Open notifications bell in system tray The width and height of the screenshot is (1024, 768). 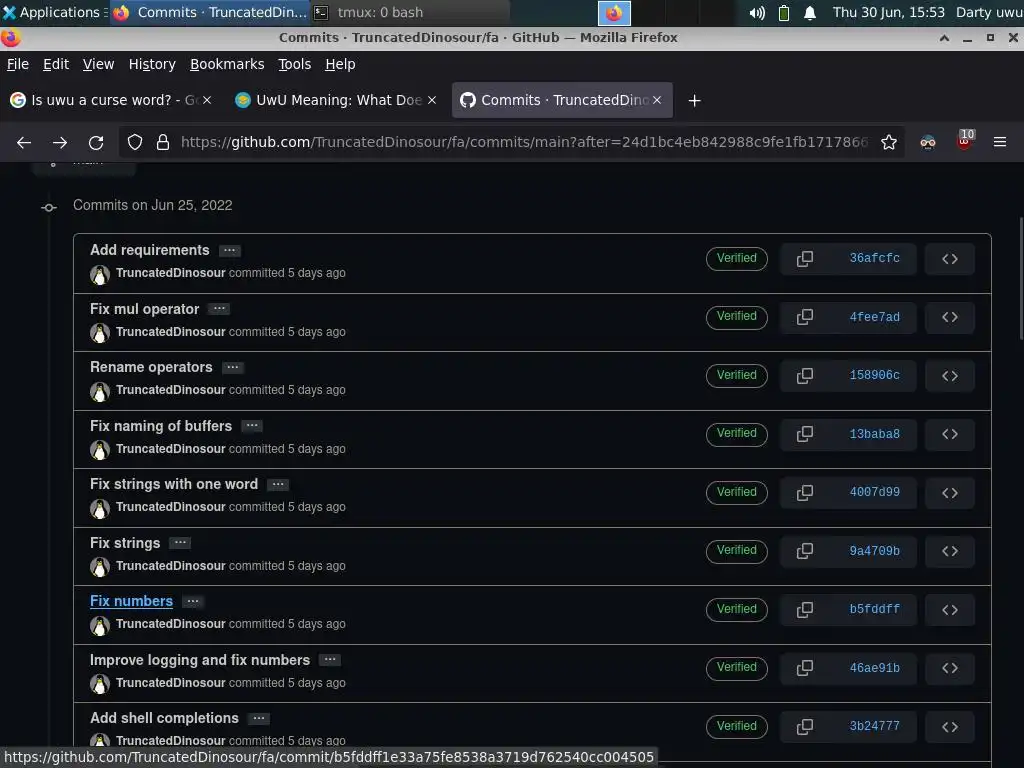(810, 13)
